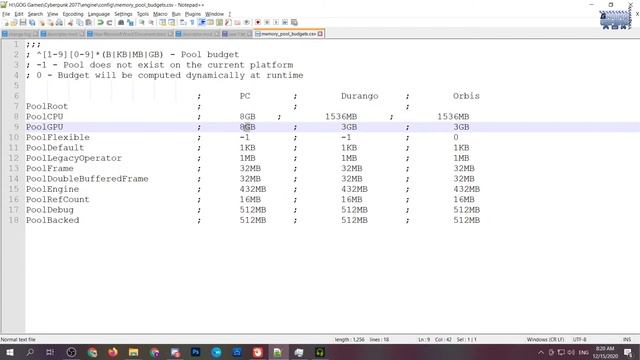
Task: Open the Encoding menu
Action: pyautogui.click(x=73, y=14)
